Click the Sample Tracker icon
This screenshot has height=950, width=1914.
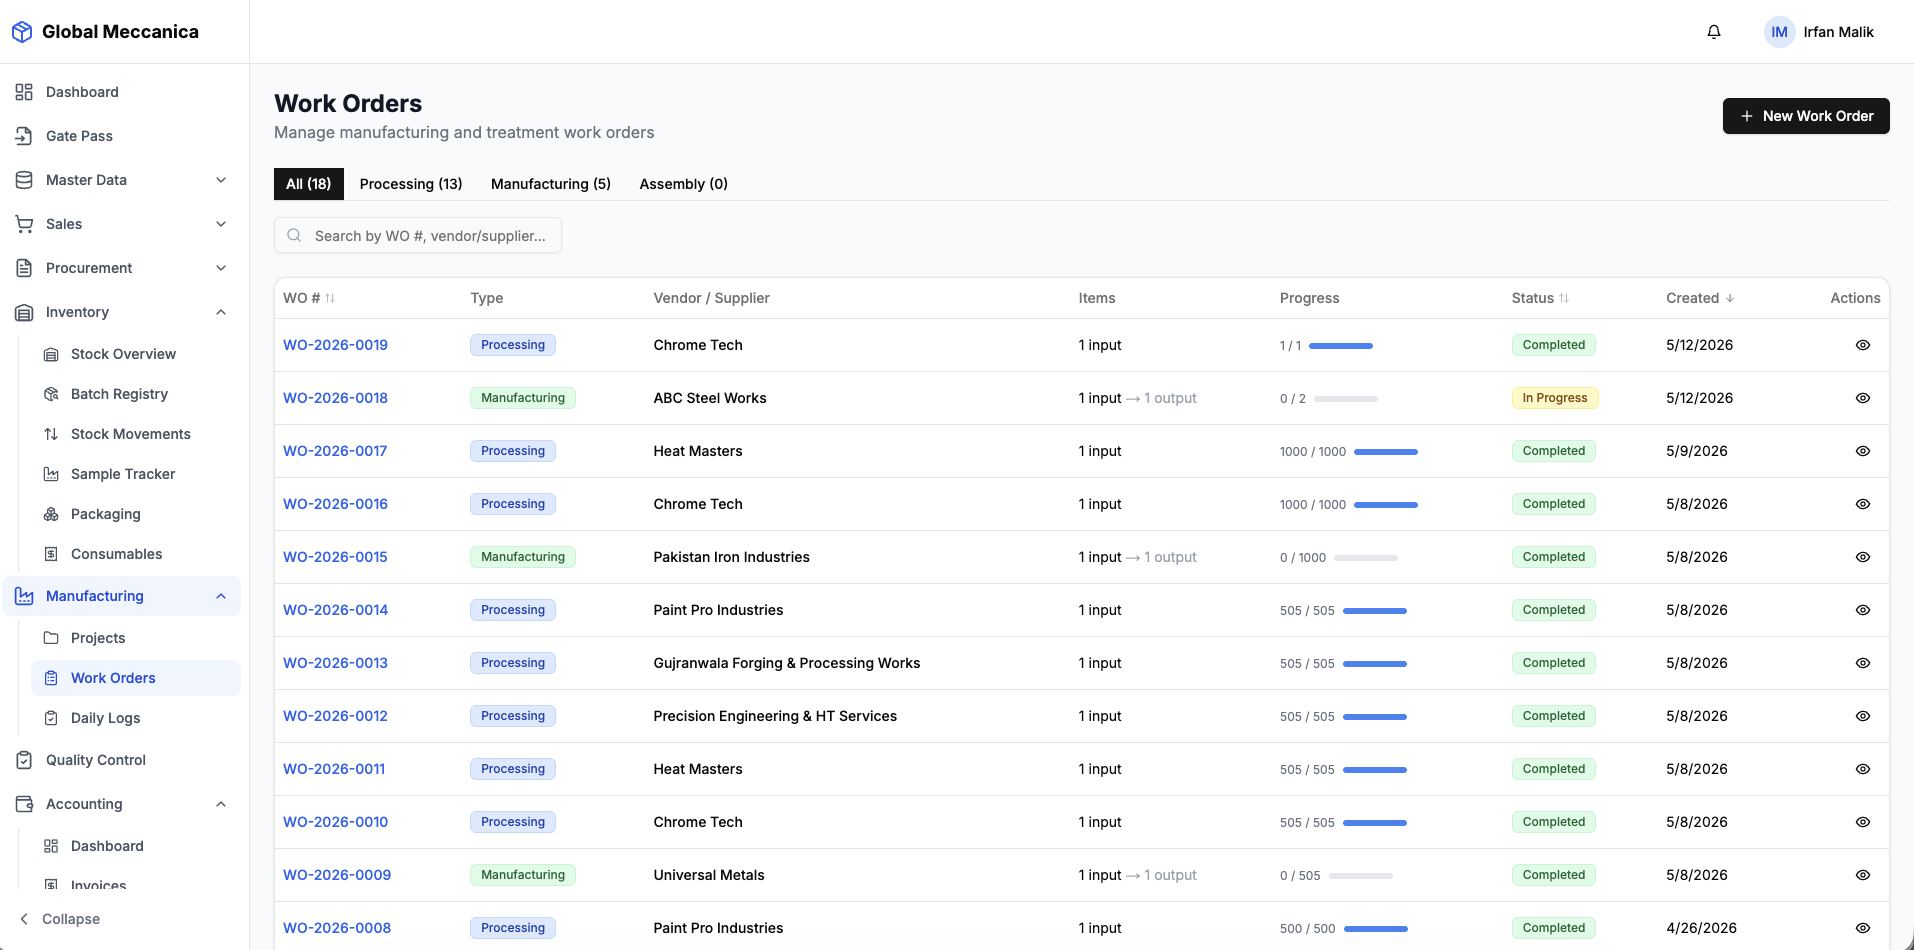[51, 474]
